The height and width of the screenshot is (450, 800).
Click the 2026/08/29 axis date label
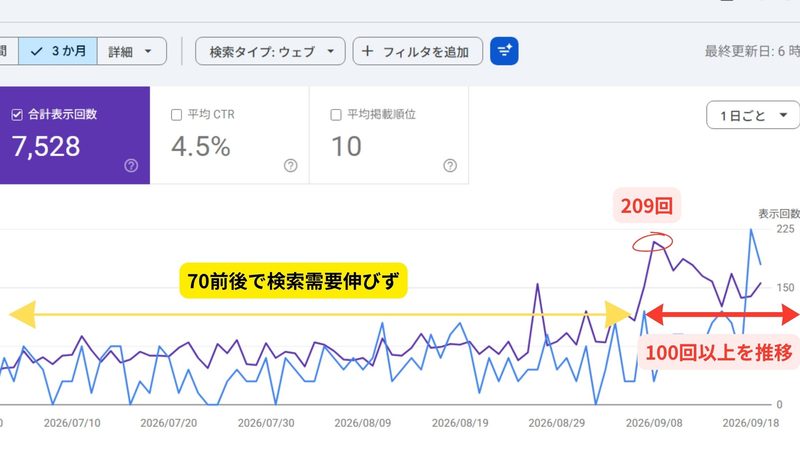pos(557,423)
